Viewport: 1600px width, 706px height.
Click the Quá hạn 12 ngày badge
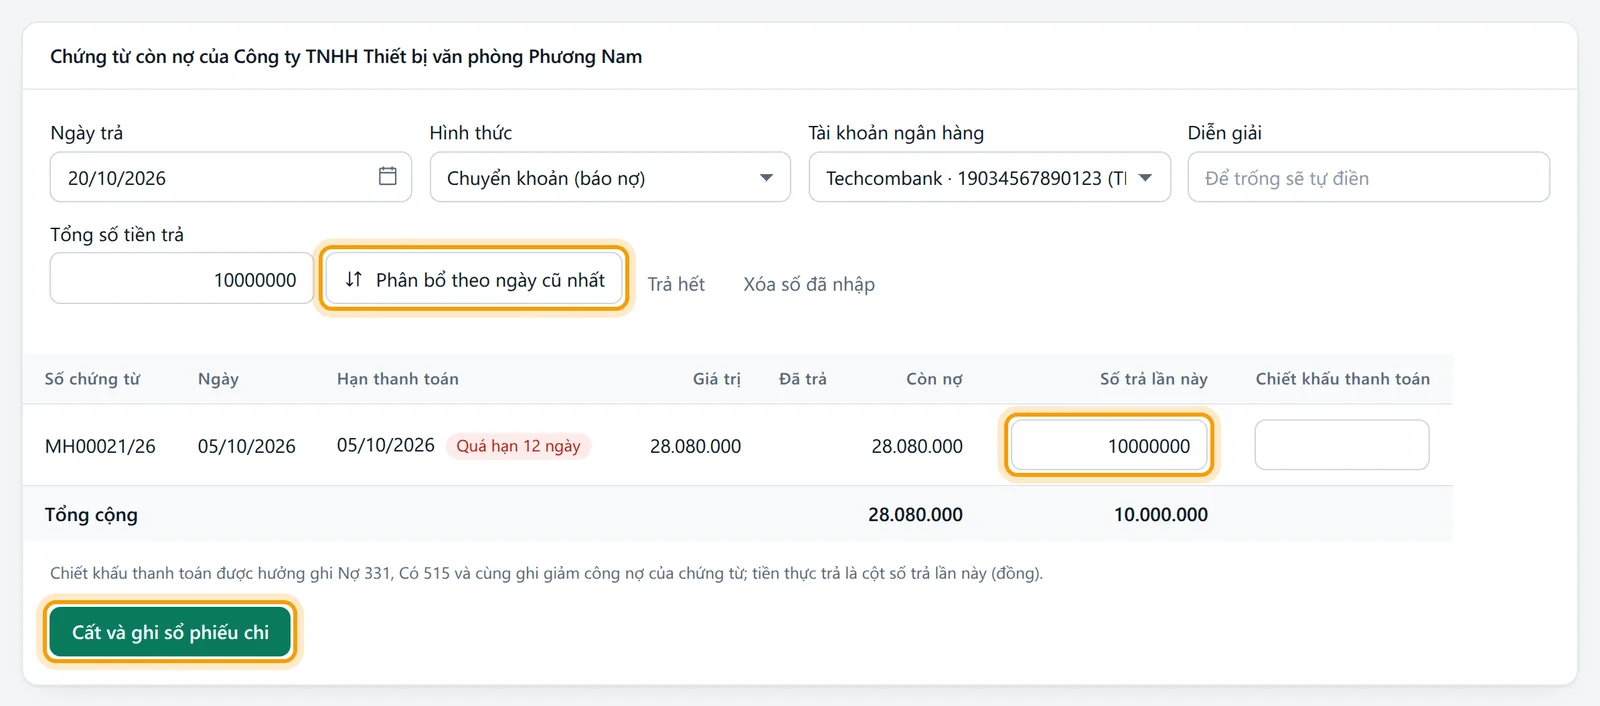(518, 446)
